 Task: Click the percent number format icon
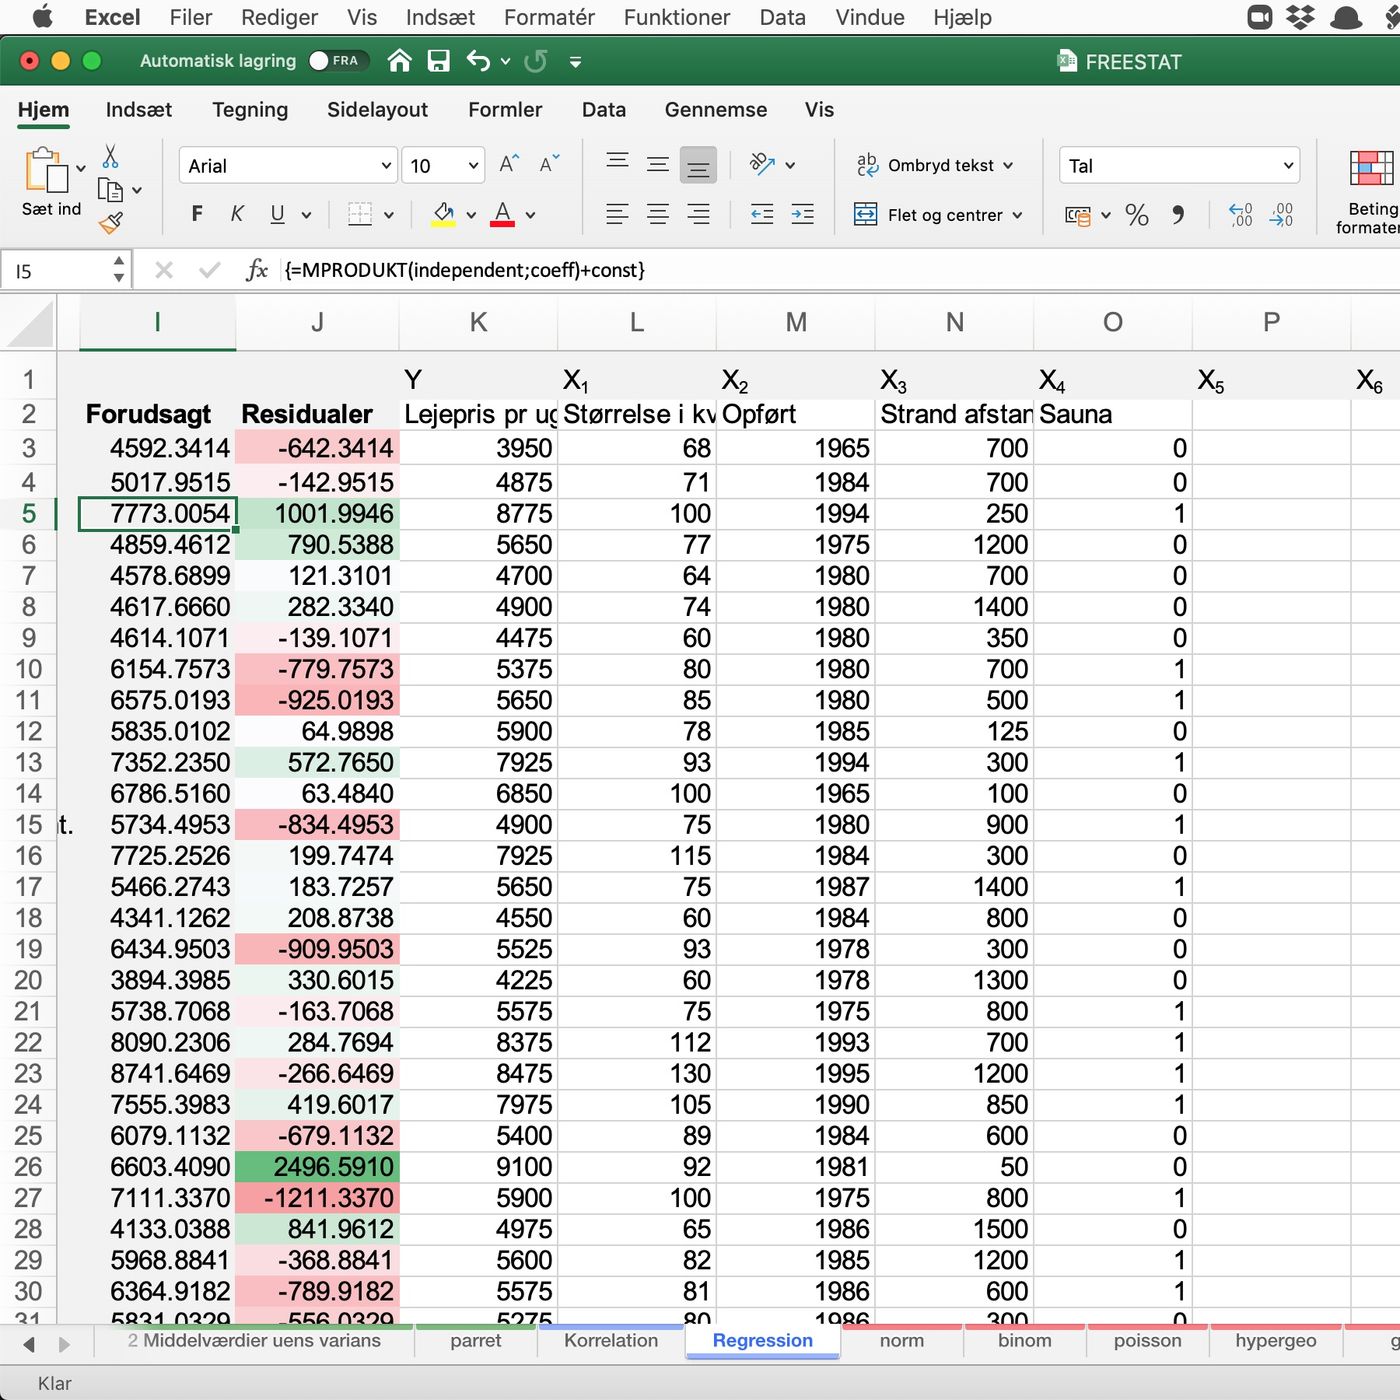click(x=1136, y=215)
